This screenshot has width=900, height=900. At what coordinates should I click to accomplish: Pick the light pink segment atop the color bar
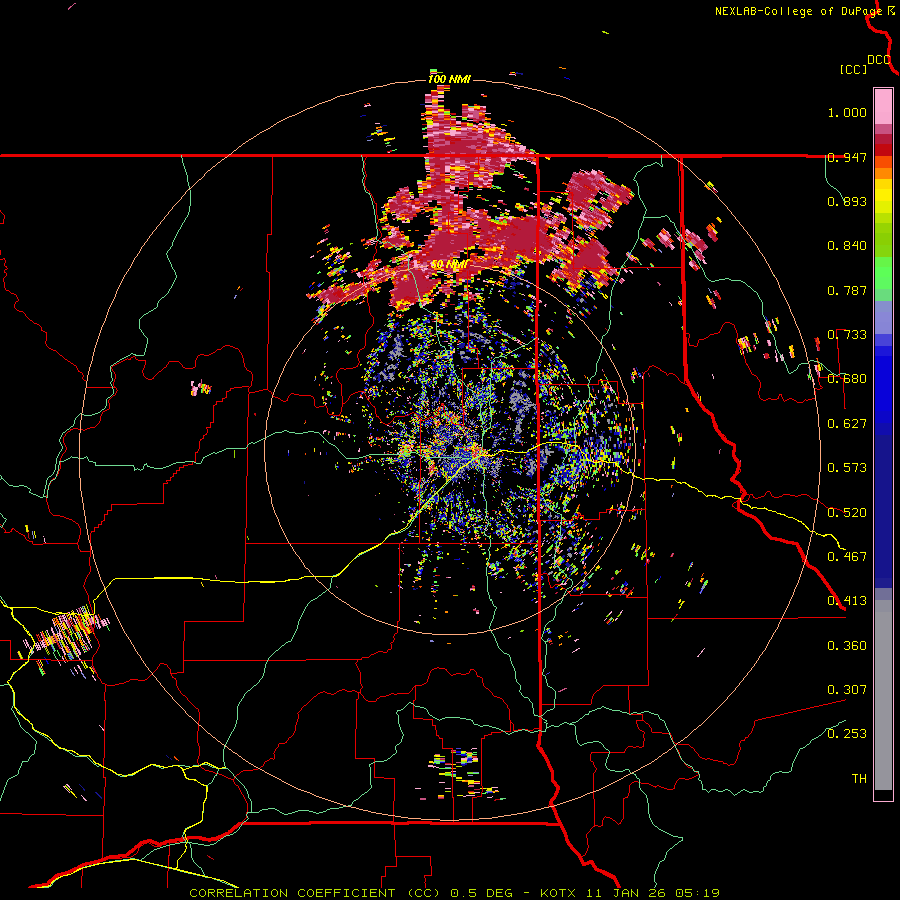point(883,106)
